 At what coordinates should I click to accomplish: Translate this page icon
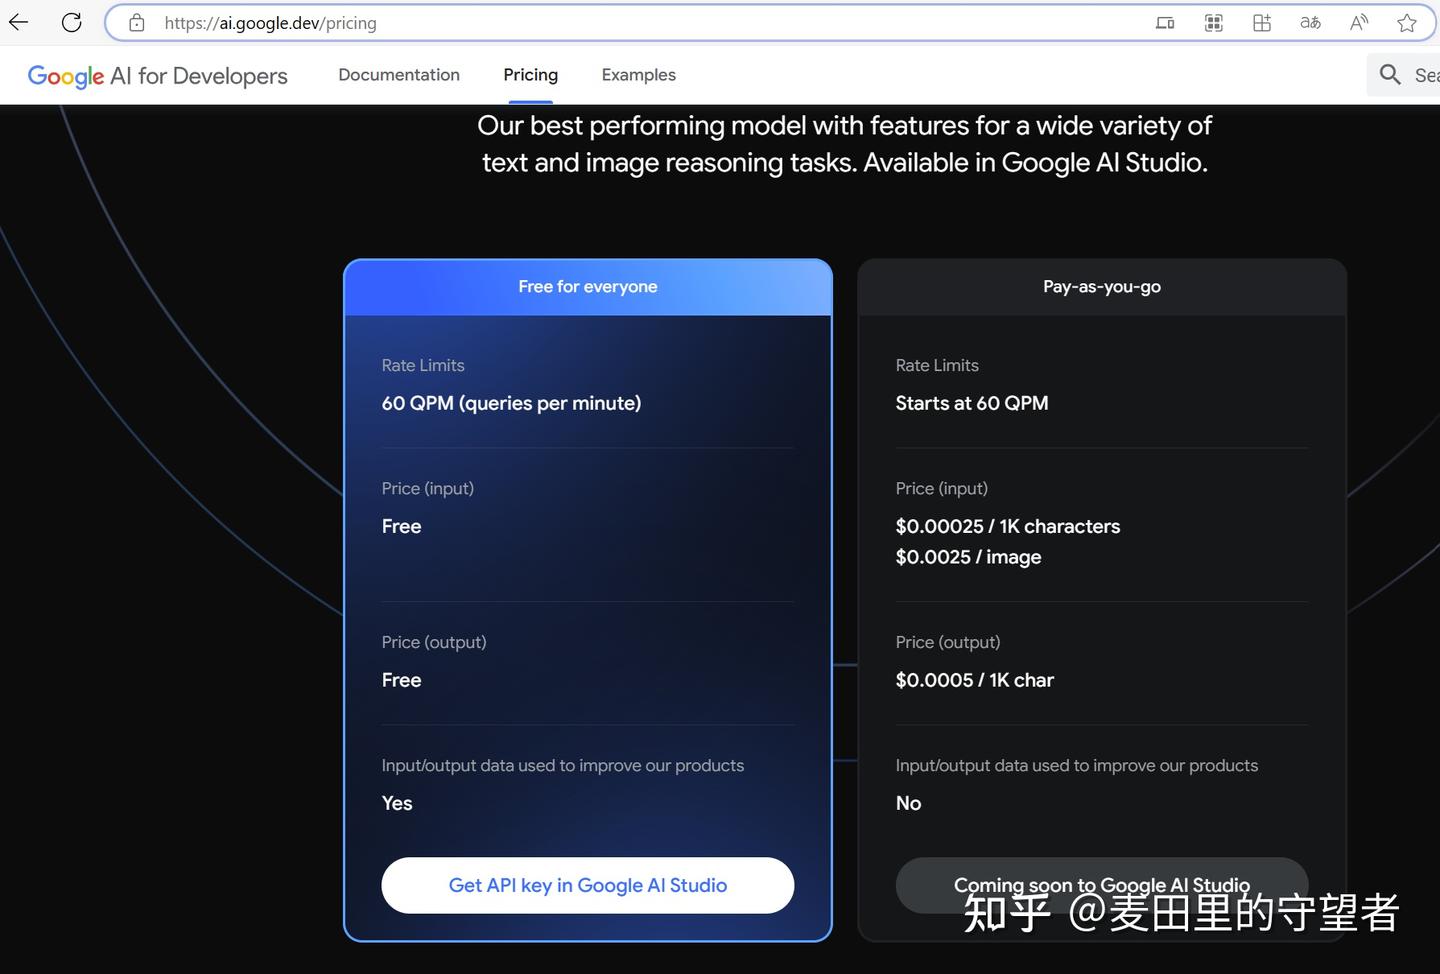coord(1310,23)
